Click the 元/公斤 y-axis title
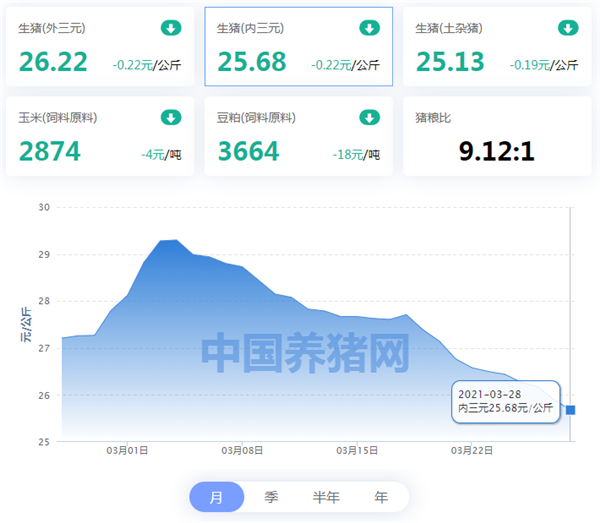Image resolution: width=600 pixels, height=523 pixels. pyautogui.click(x=26, y=324)
